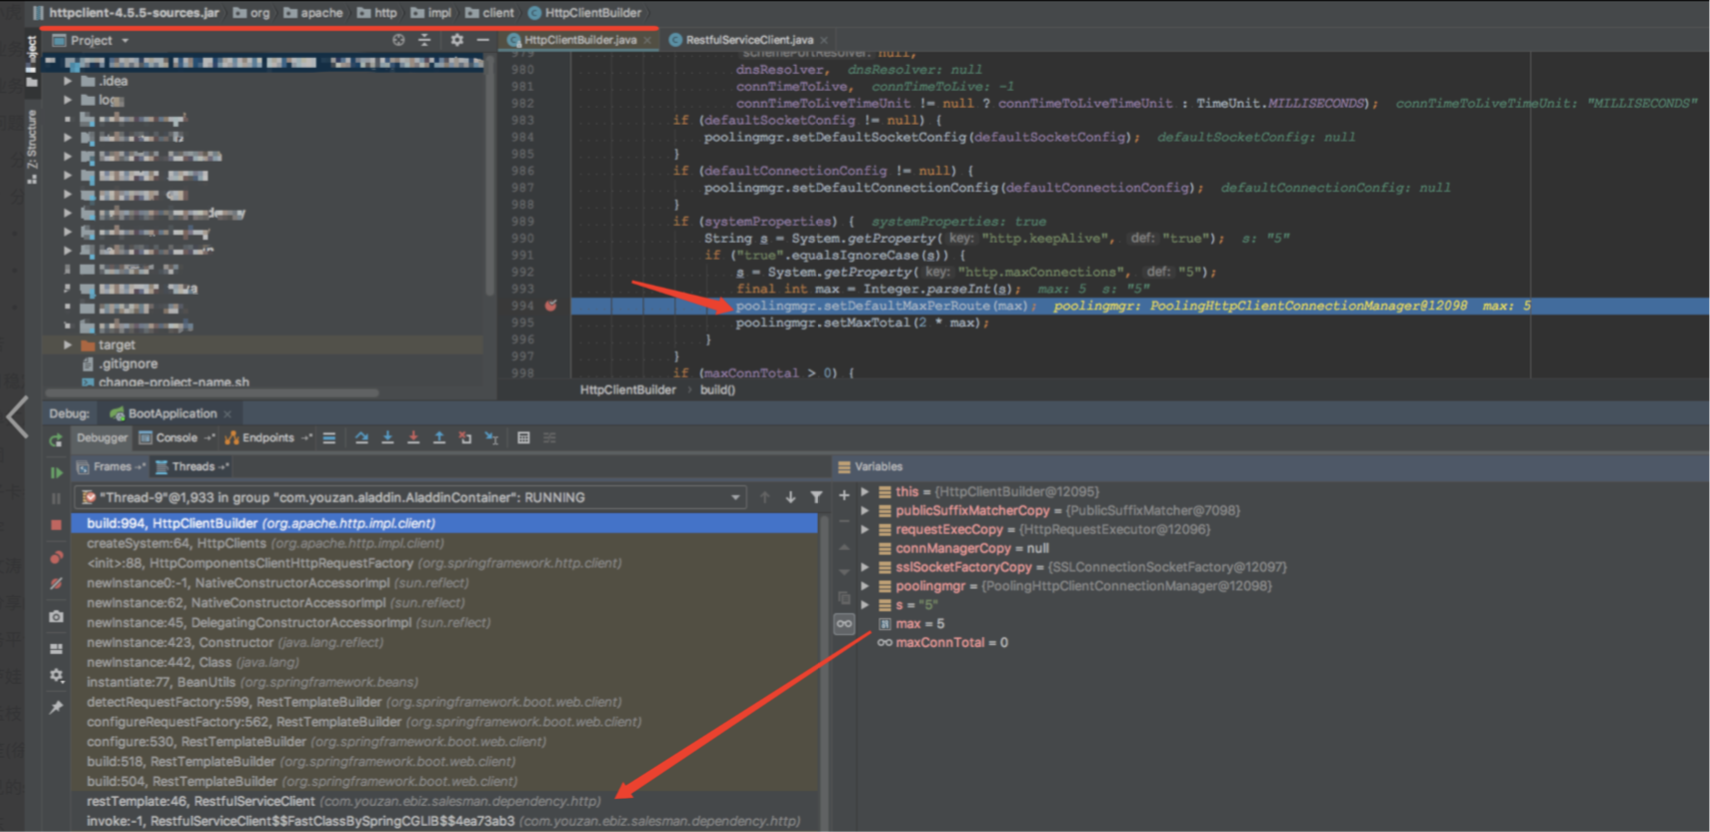The height and width of the screenshot is (832, 1710).
Task: Click the Rerun BootApplication debug icon
Action: pos(56,440)
